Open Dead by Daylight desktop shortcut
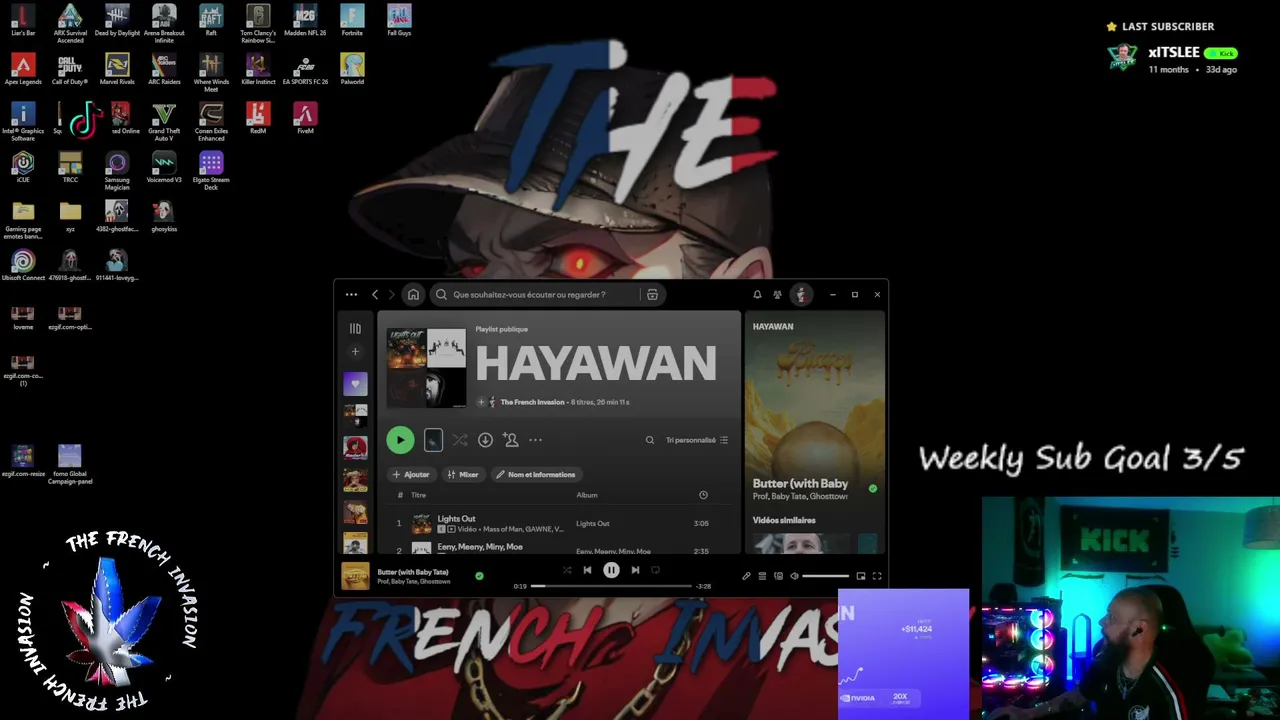Screen dimensions: 1280x720 coord(117,21)
